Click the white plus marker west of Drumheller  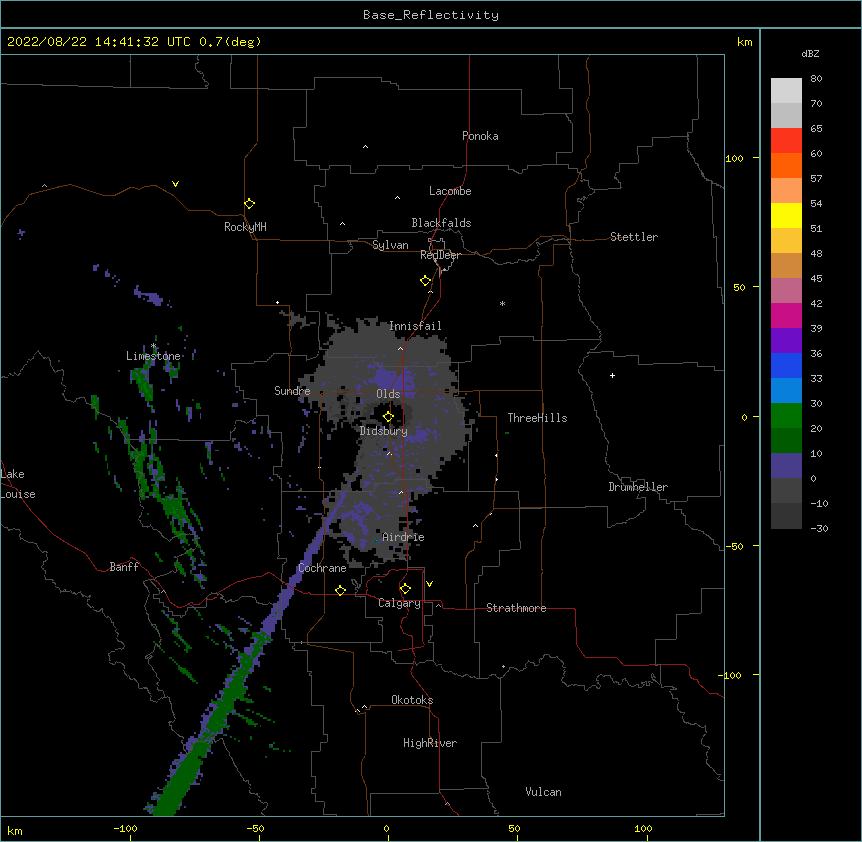coord(612,375)
